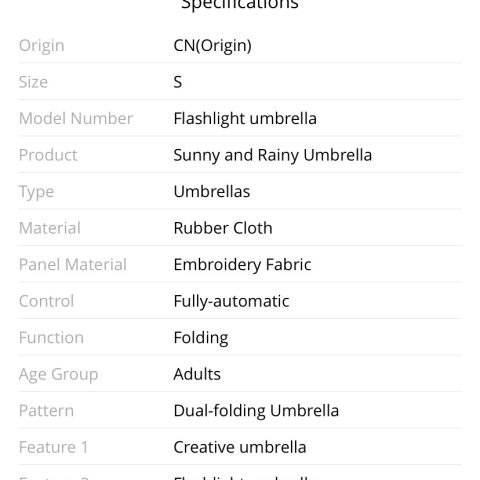Click Sunny and Rainy Umbrella text
The height and width of the screenshot is (480, 480).
pyautogui.click(x=273, y=155)
